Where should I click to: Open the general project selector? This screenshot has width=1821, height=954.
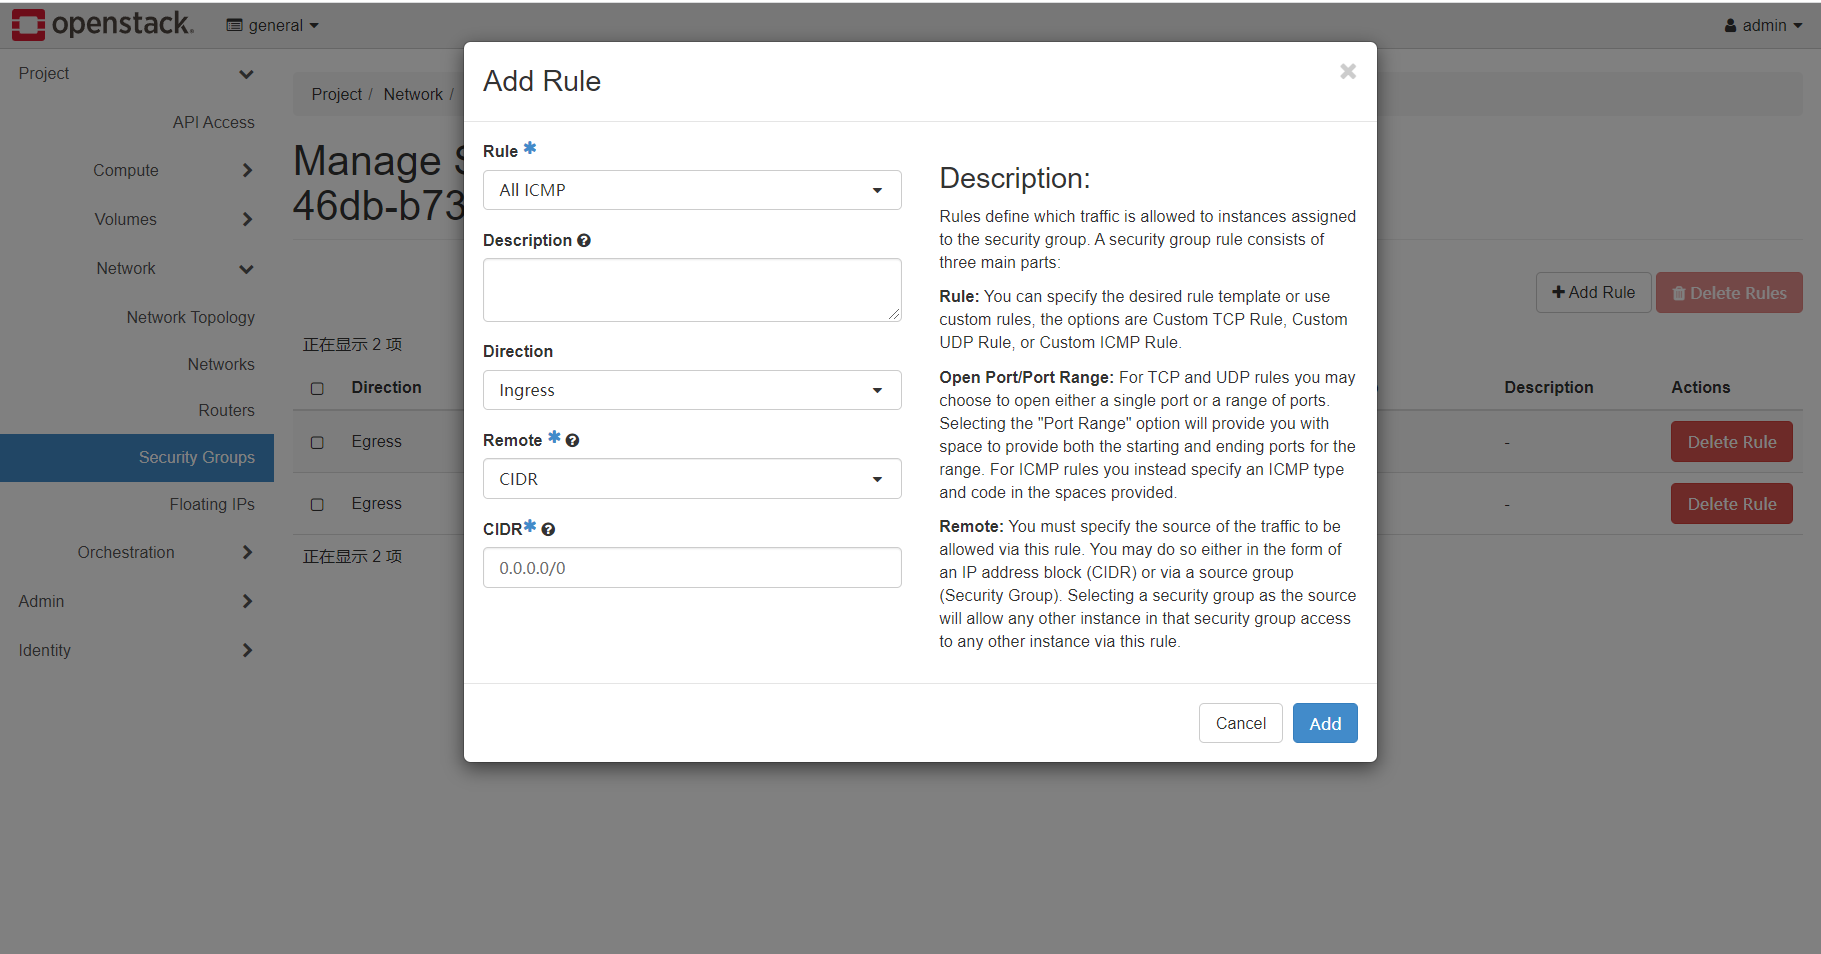pos(272,25)
